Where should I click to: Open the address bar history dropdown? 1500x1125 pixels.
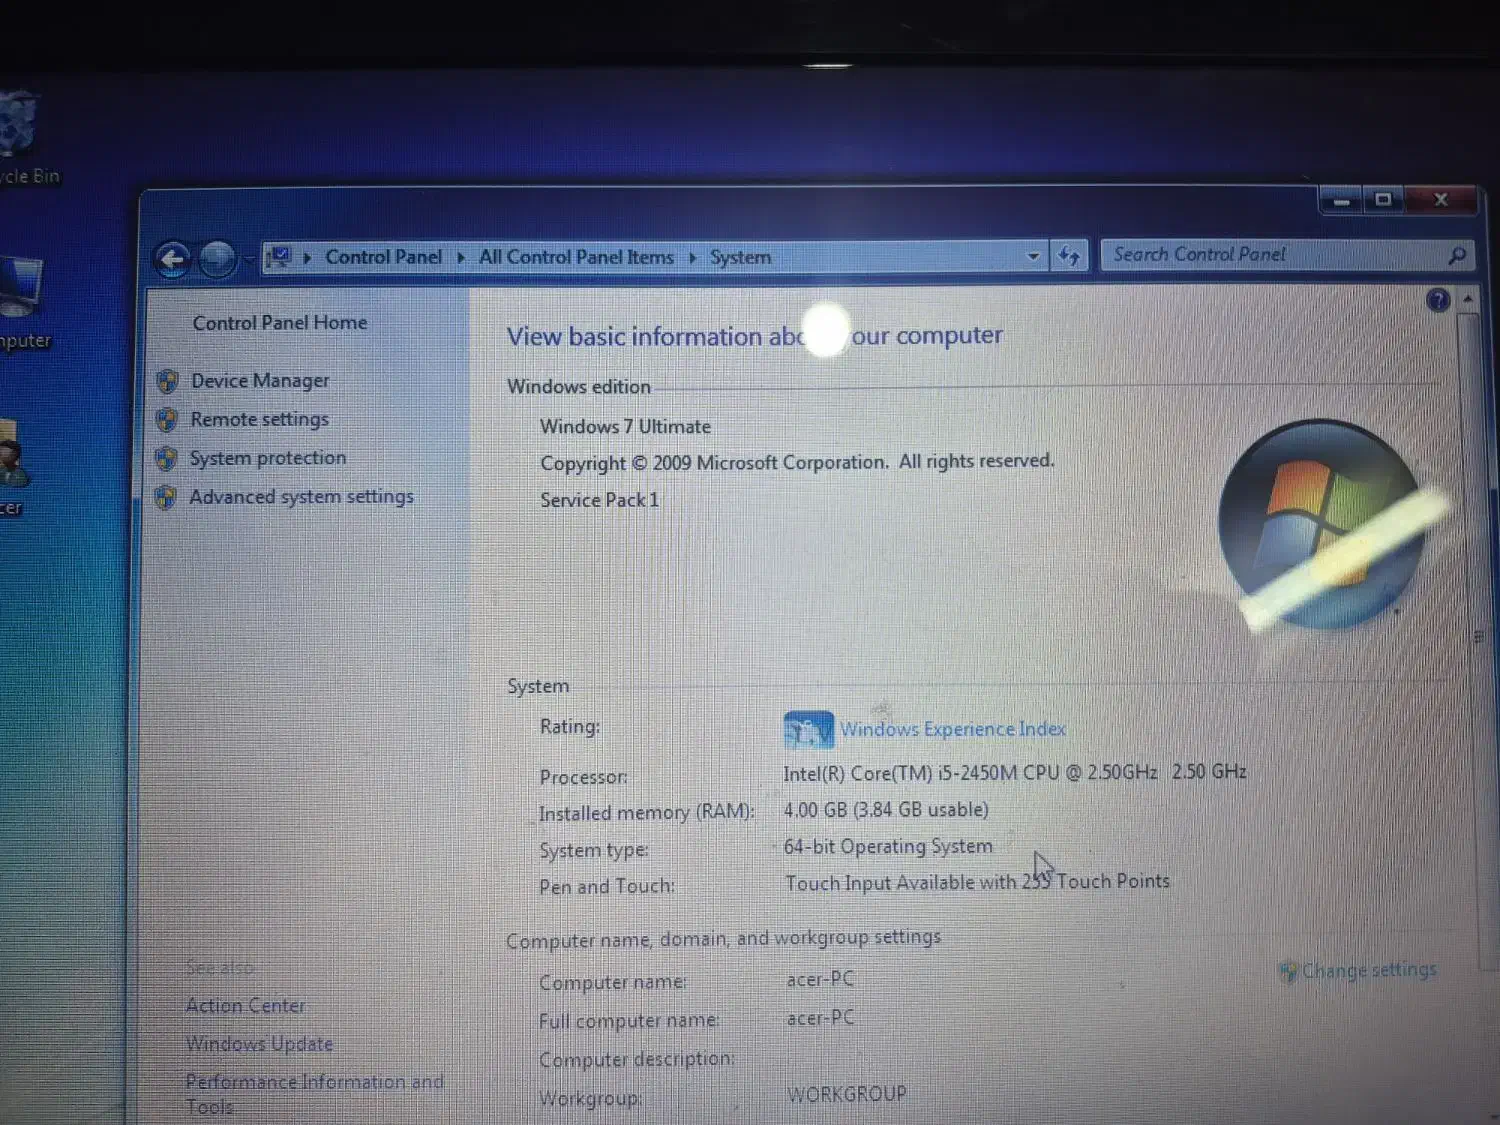pyautogui.click(x=1033, y=257)
